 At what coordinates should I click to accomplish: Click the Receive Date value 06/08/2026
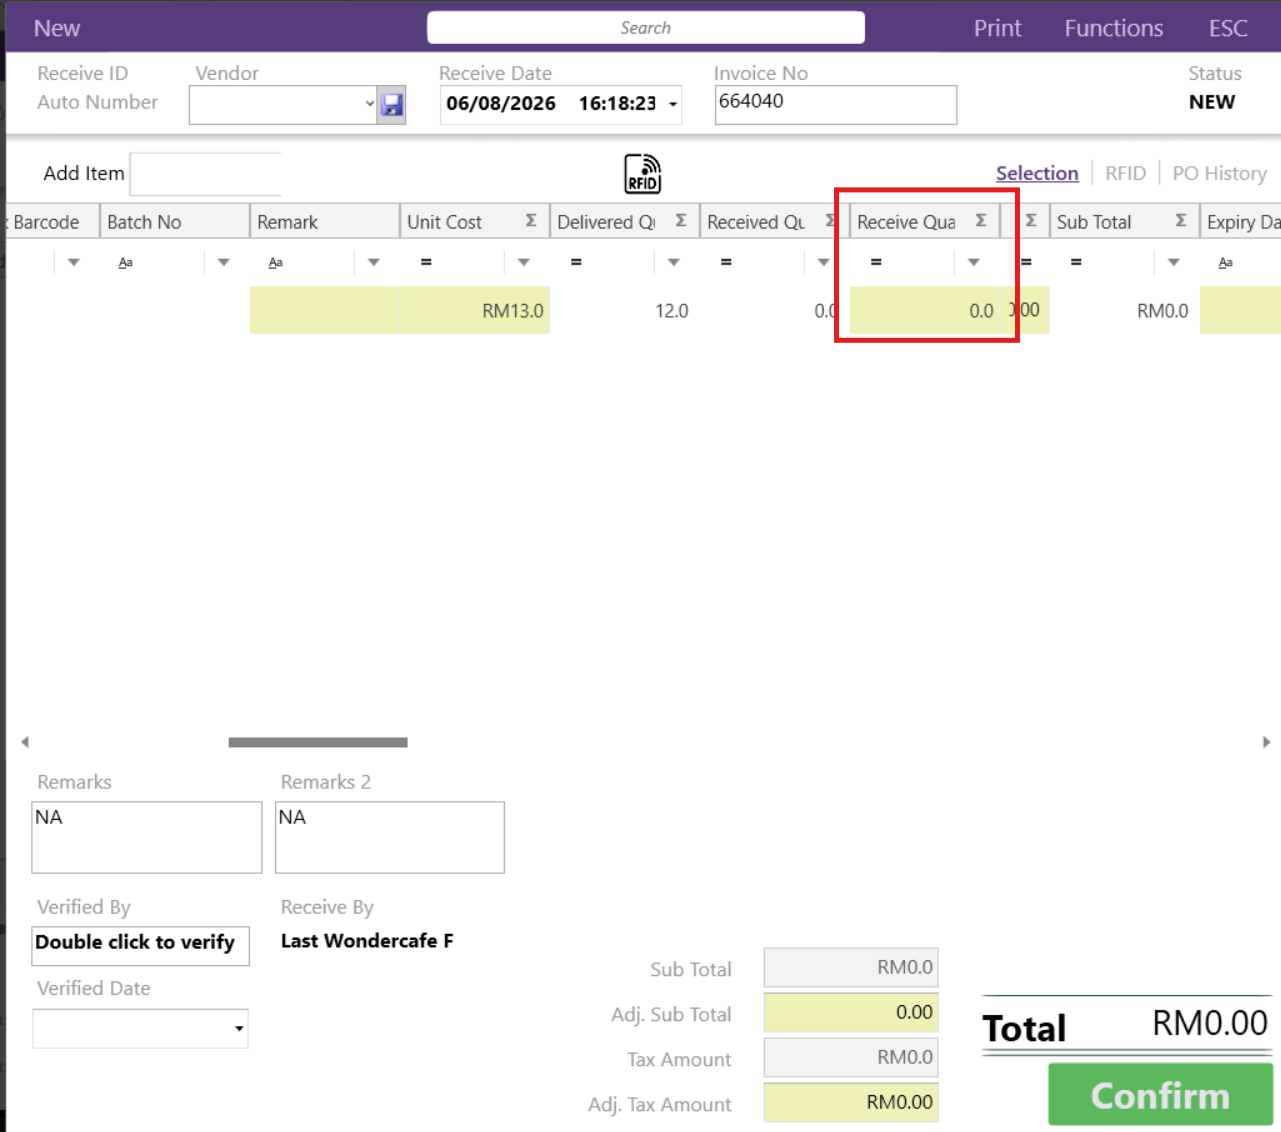click(500, 104)
